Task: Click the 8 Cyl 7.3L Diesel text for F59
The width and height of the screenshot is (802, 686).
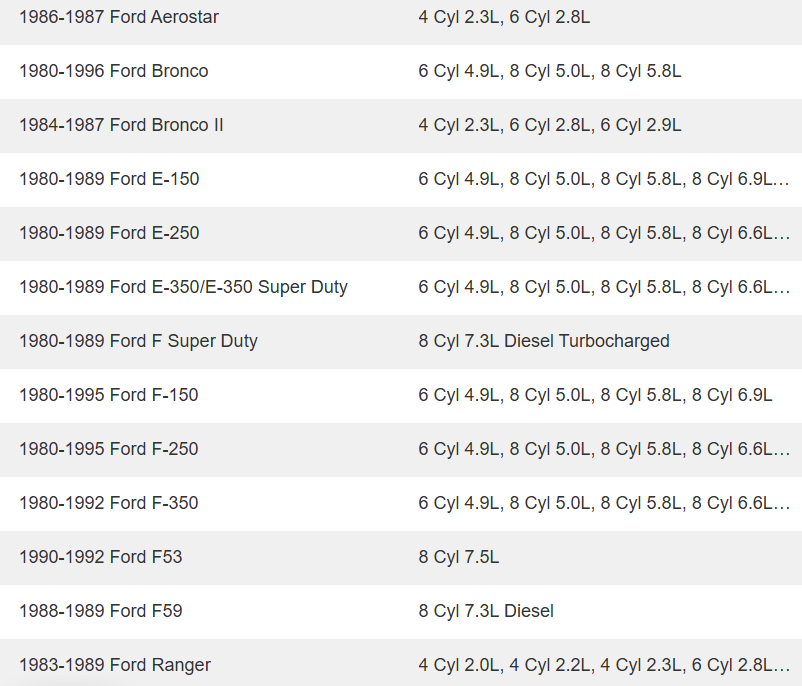Action: (486, 611)
